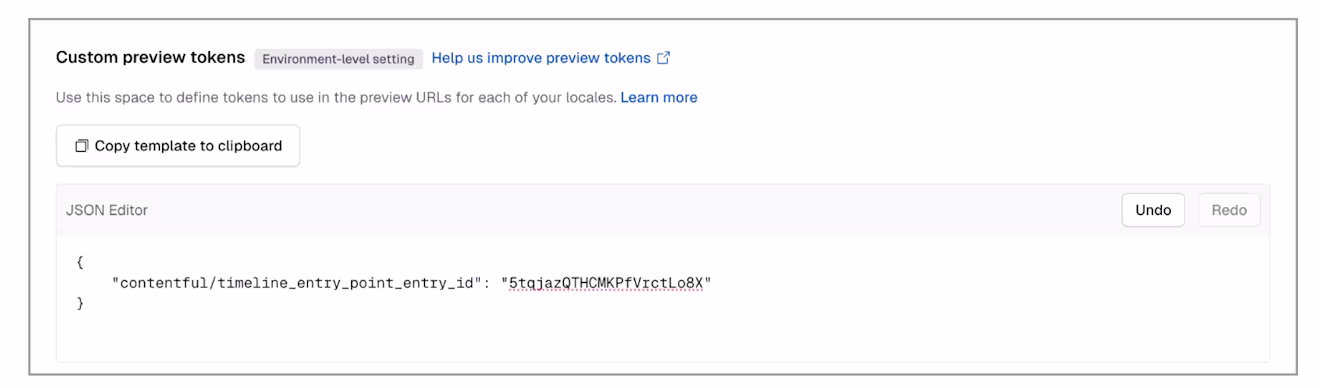Follow the Learn more link
The width and height of the screenshot is (1320, 388).
(x=659, y=98)
